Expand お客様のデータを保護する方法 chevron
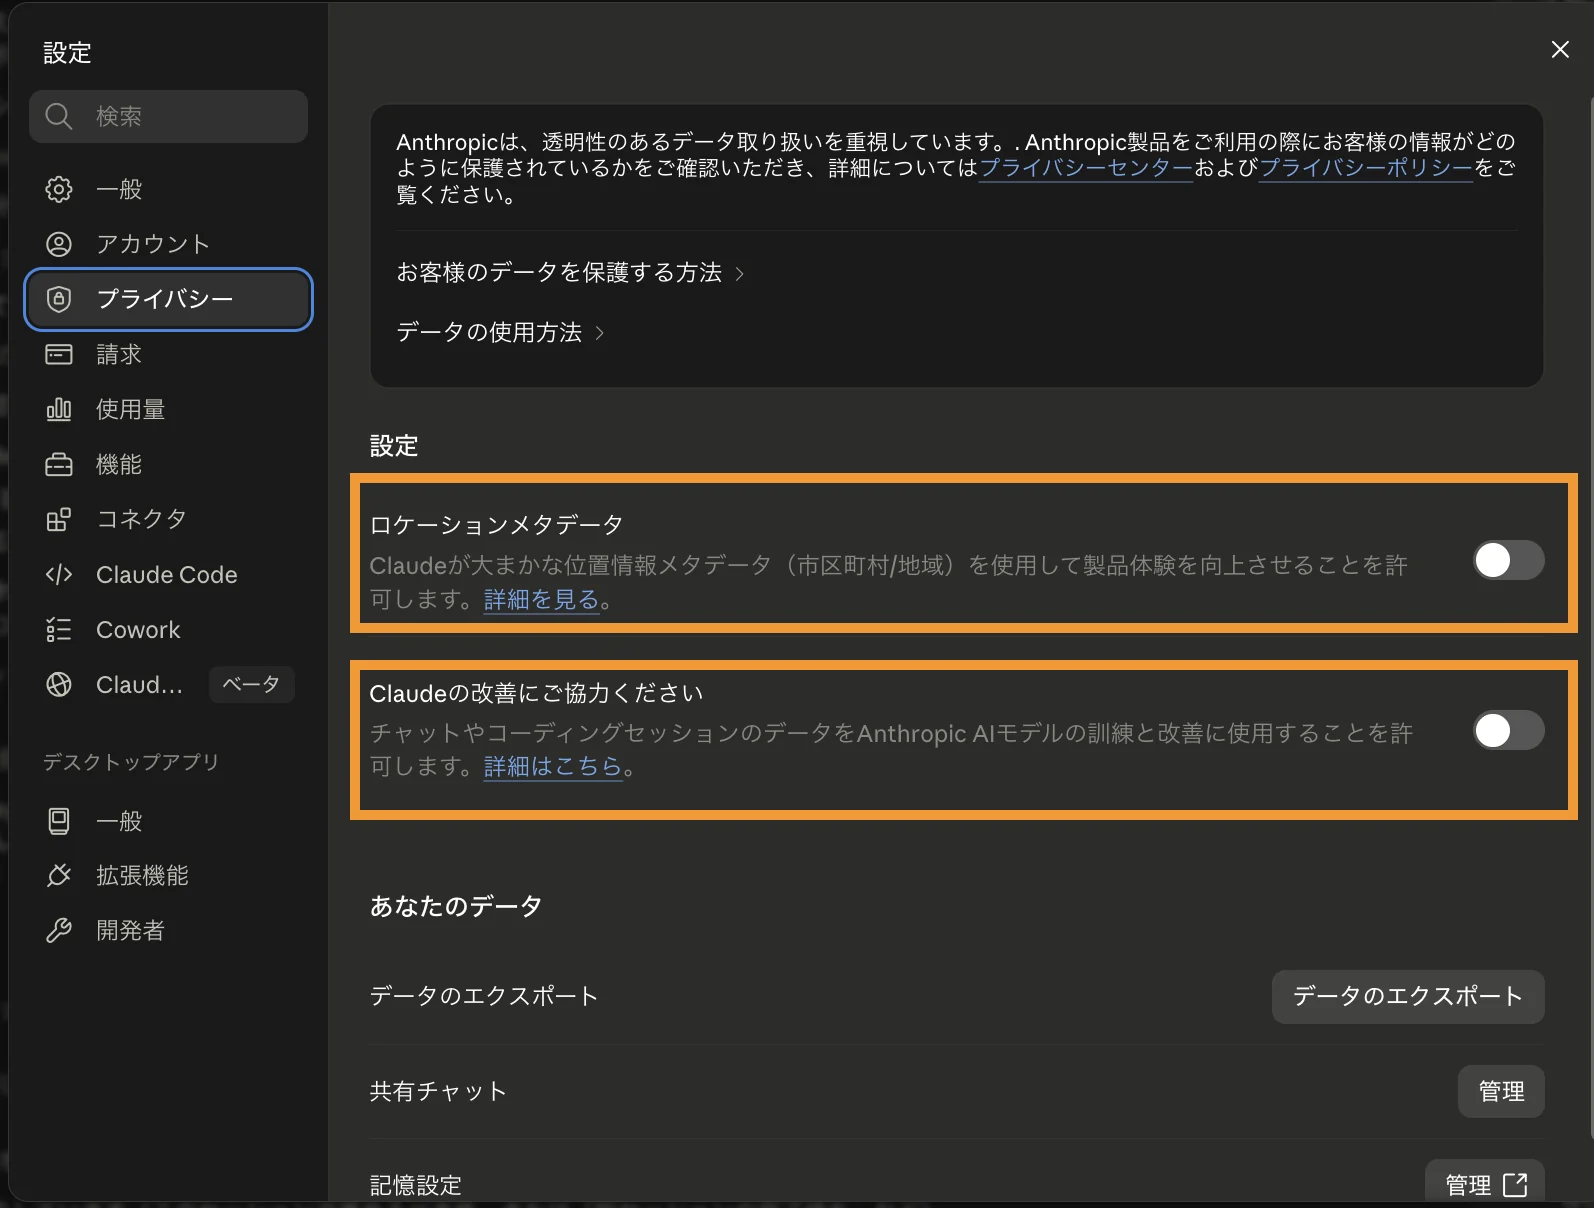Image resolution: width=1594 pixels, height=1208 pixels. pos(740,273)
